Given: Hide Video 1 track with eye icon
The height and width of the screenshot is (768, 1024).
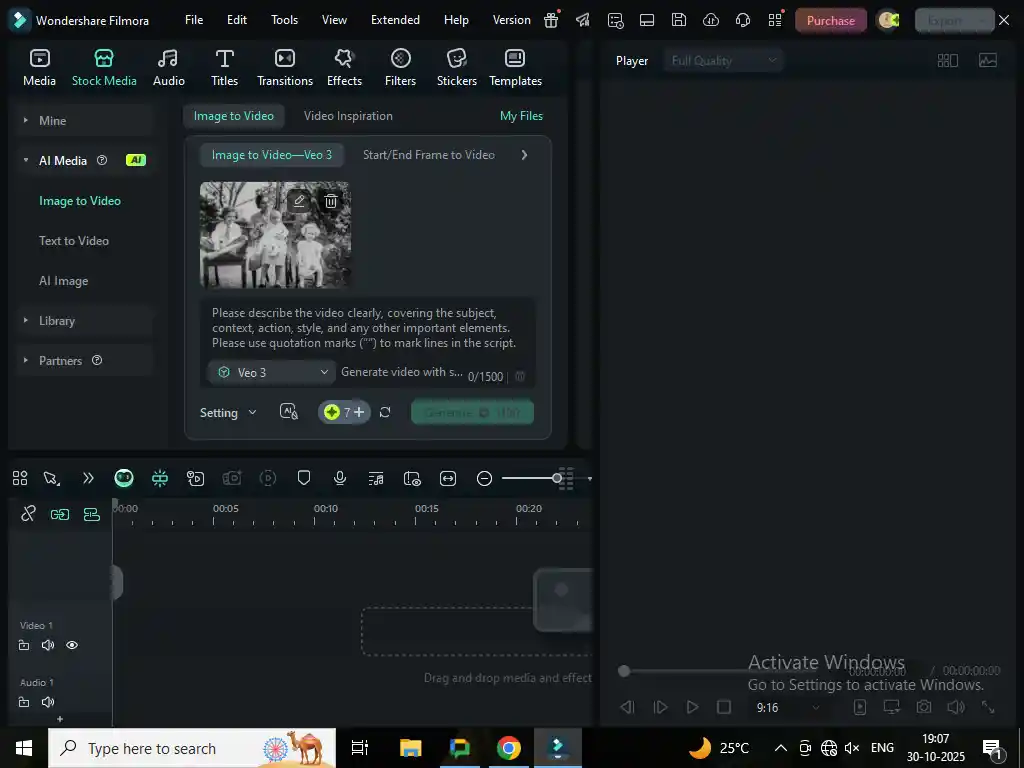Looking at the screenshot, I should pyautogui.click(x=72, y=645).
